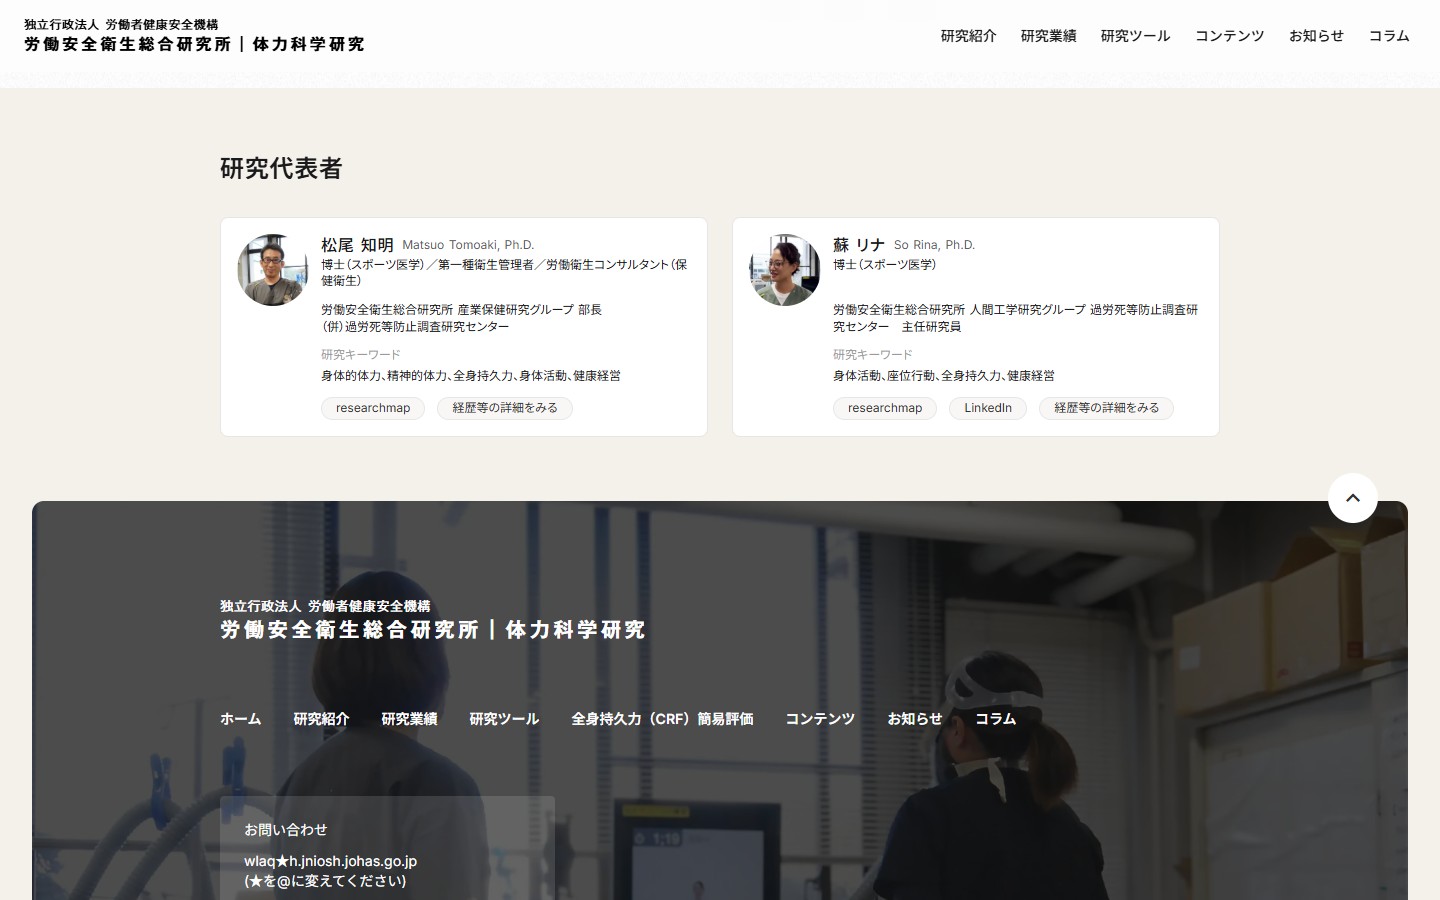Screen dimensions: 1440x900
Task: Click the name 松尾 知明
Action: pos(357,245)
